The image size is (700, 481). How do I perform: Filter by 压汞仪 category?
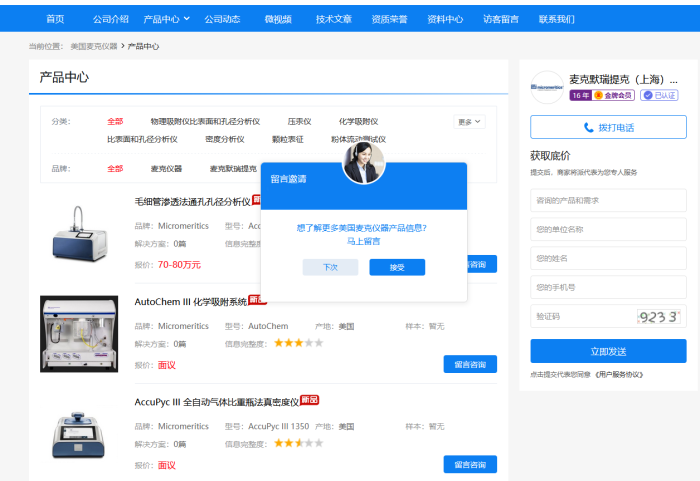299,122
